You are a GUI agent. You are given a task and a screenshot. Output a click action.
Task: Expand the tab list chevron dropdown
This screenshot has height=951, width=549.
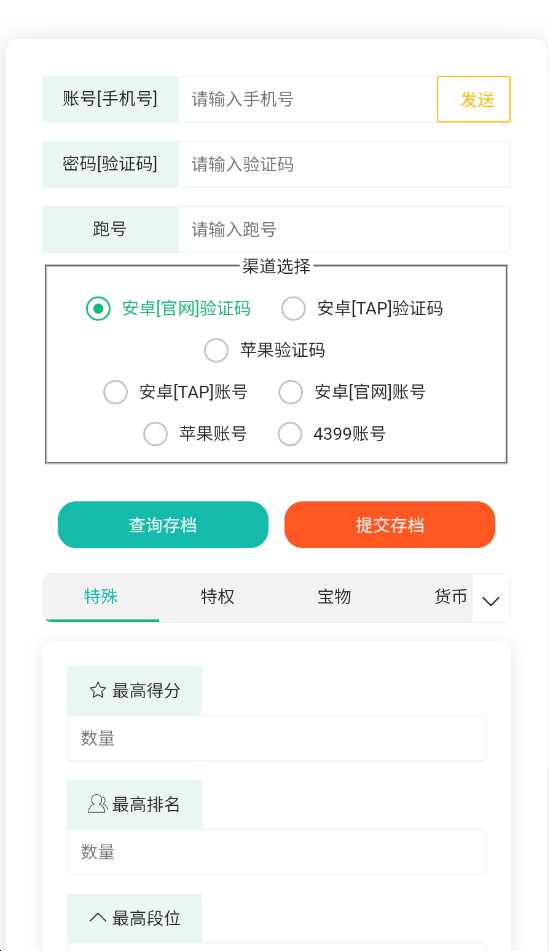tap(491, 599)
